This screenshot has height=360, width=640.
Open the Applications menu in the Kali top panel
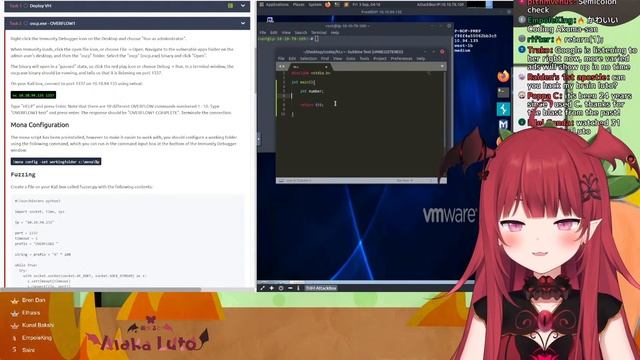tap(277, 4)
